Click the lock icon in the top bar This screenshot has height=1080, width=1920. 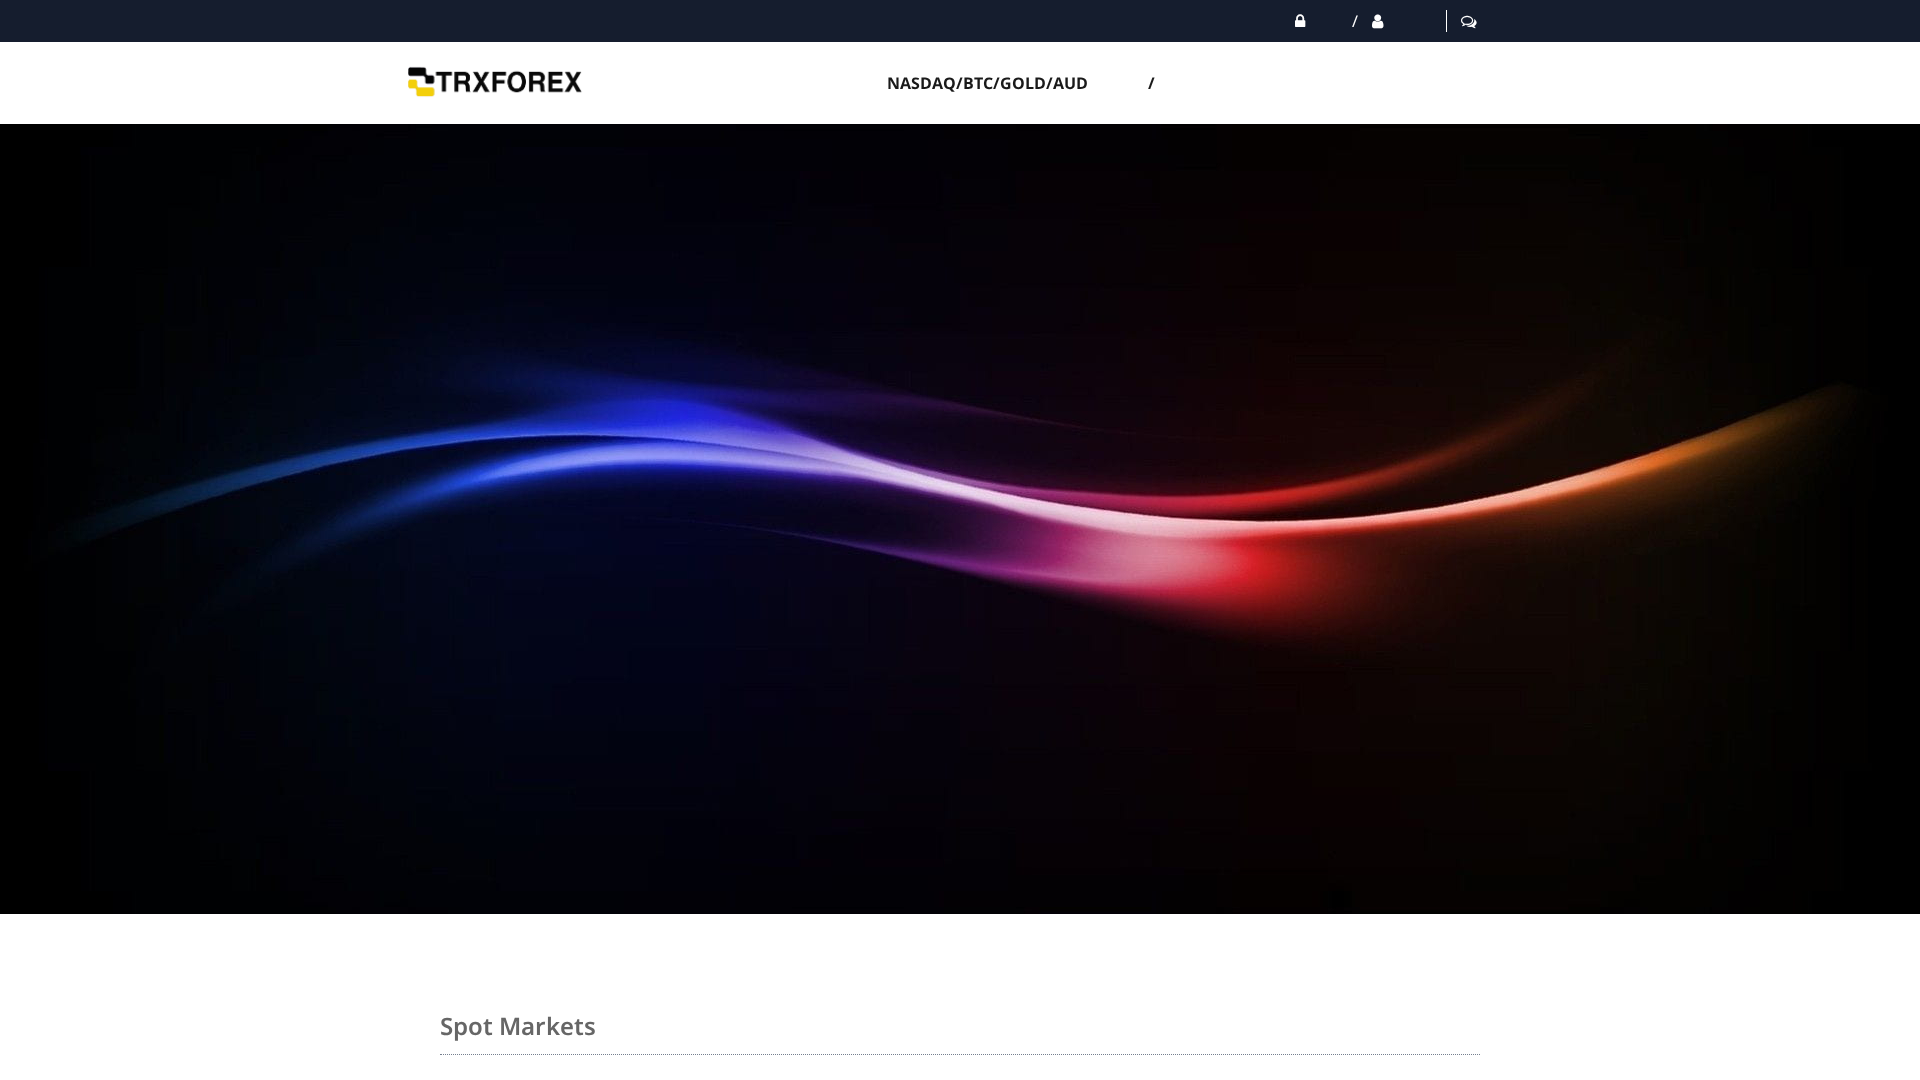point(1300,21)
